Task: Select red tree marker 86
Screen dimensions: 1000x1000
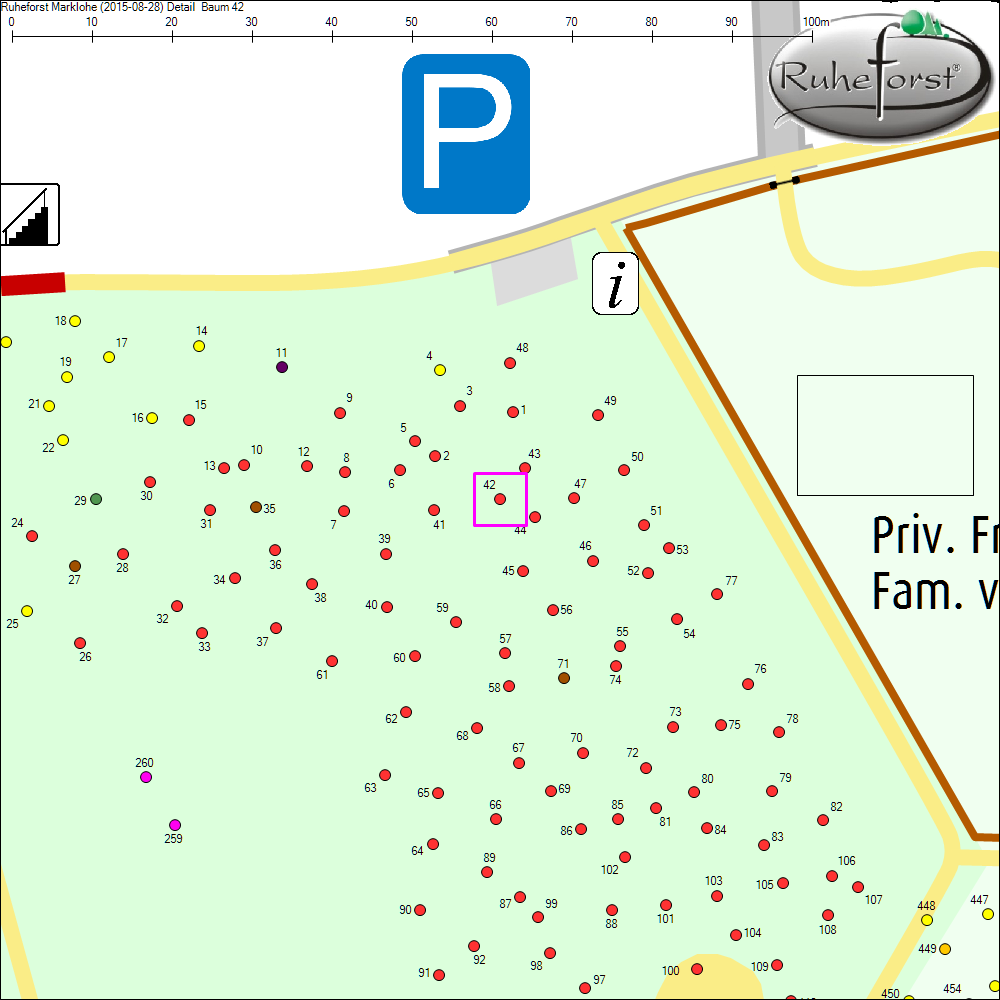Action: pyautogui.click(x=581, y=829)
